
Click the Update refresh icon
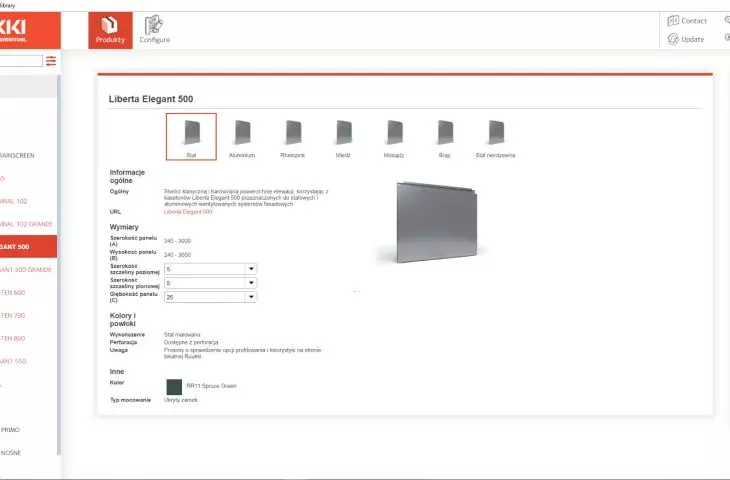(x=673, y=39)
